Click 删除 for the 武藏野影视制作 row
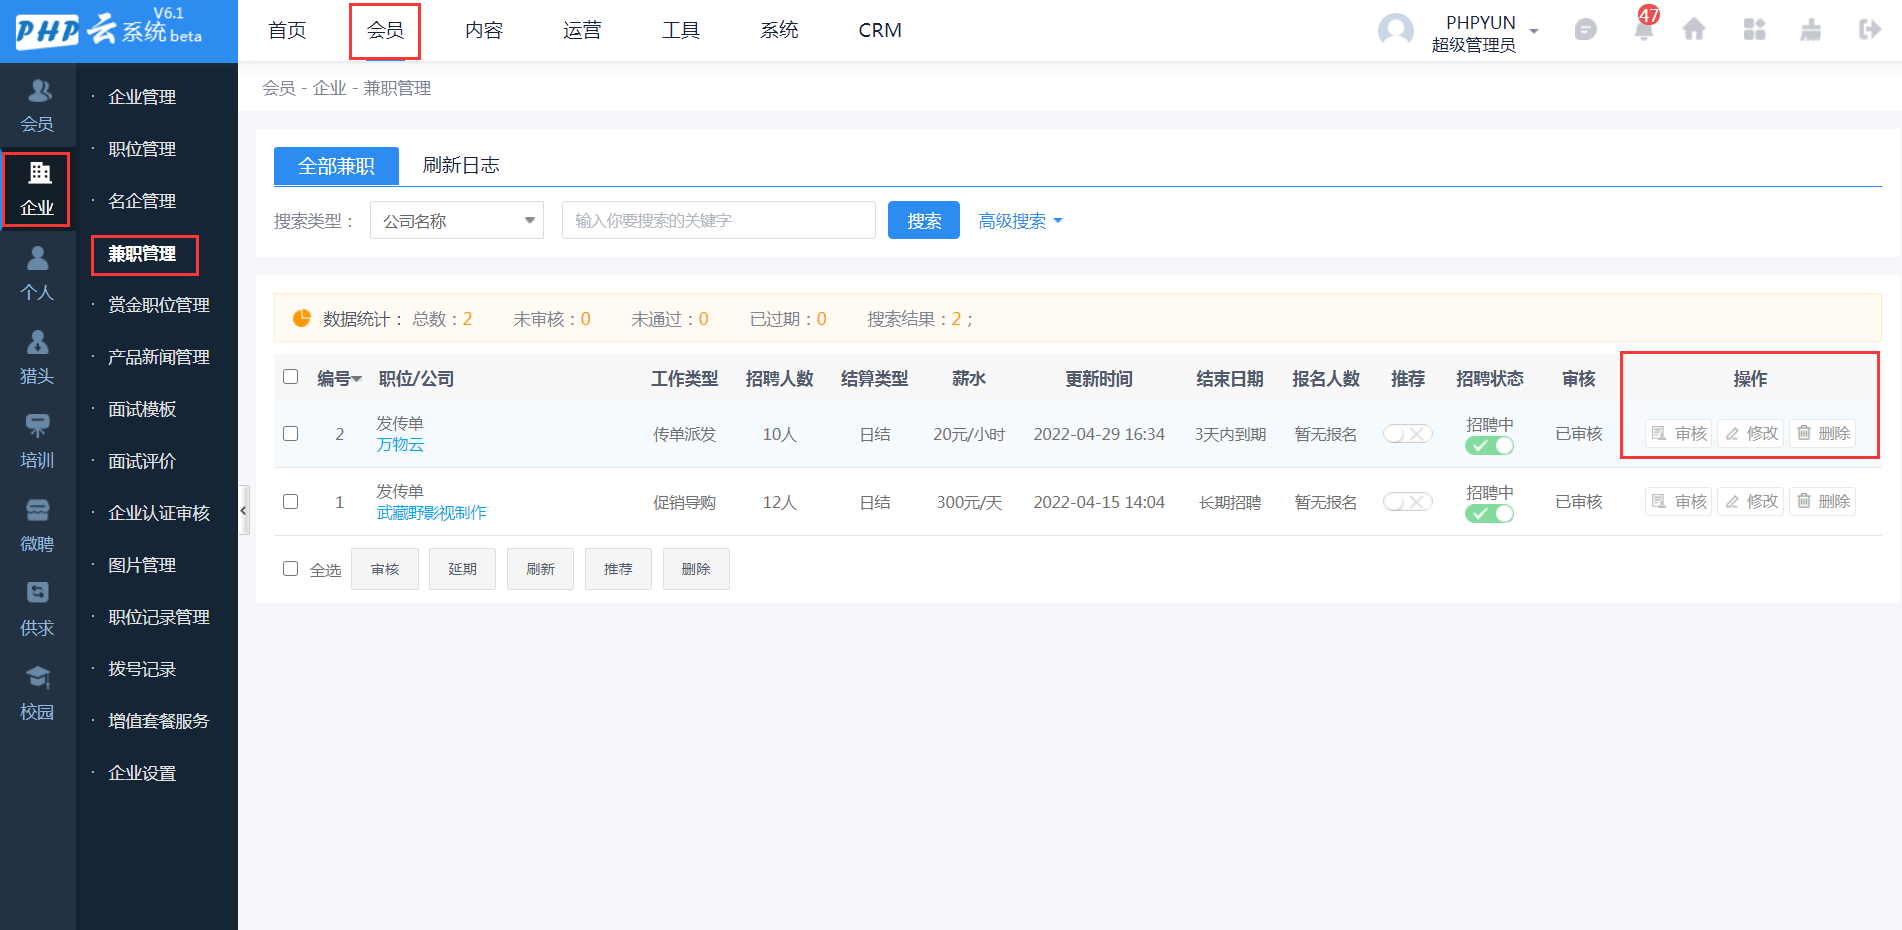This screenshot has width=1902, height=930. pos(1823,501)
